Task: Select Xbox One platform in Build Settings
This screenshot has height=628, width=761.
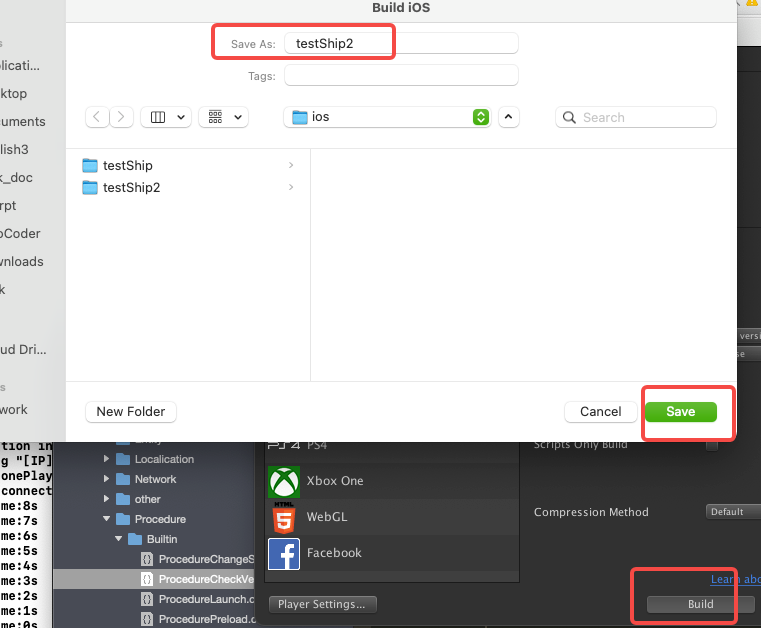Action: (392, 481)
